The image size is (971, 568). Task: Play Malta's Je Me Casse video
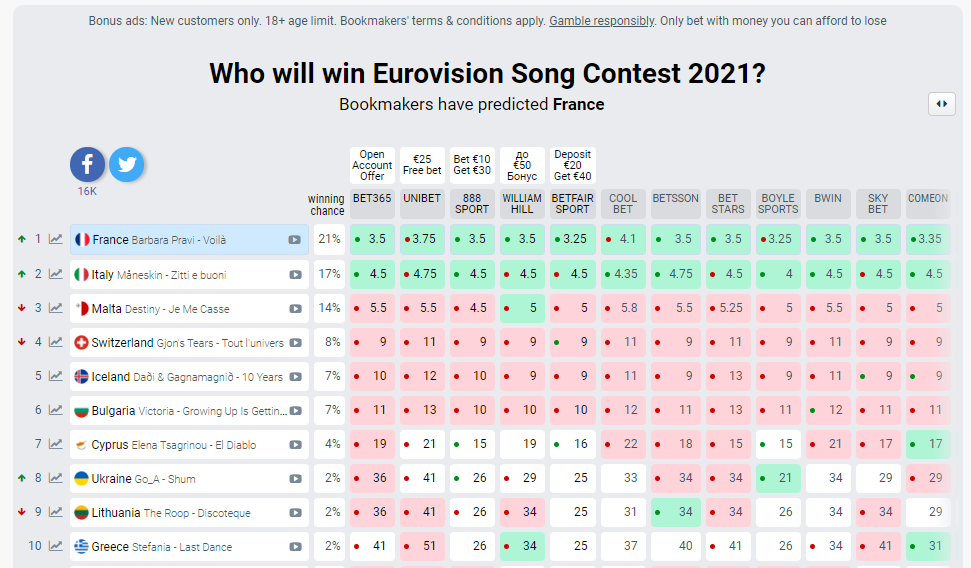click(295, 309)
